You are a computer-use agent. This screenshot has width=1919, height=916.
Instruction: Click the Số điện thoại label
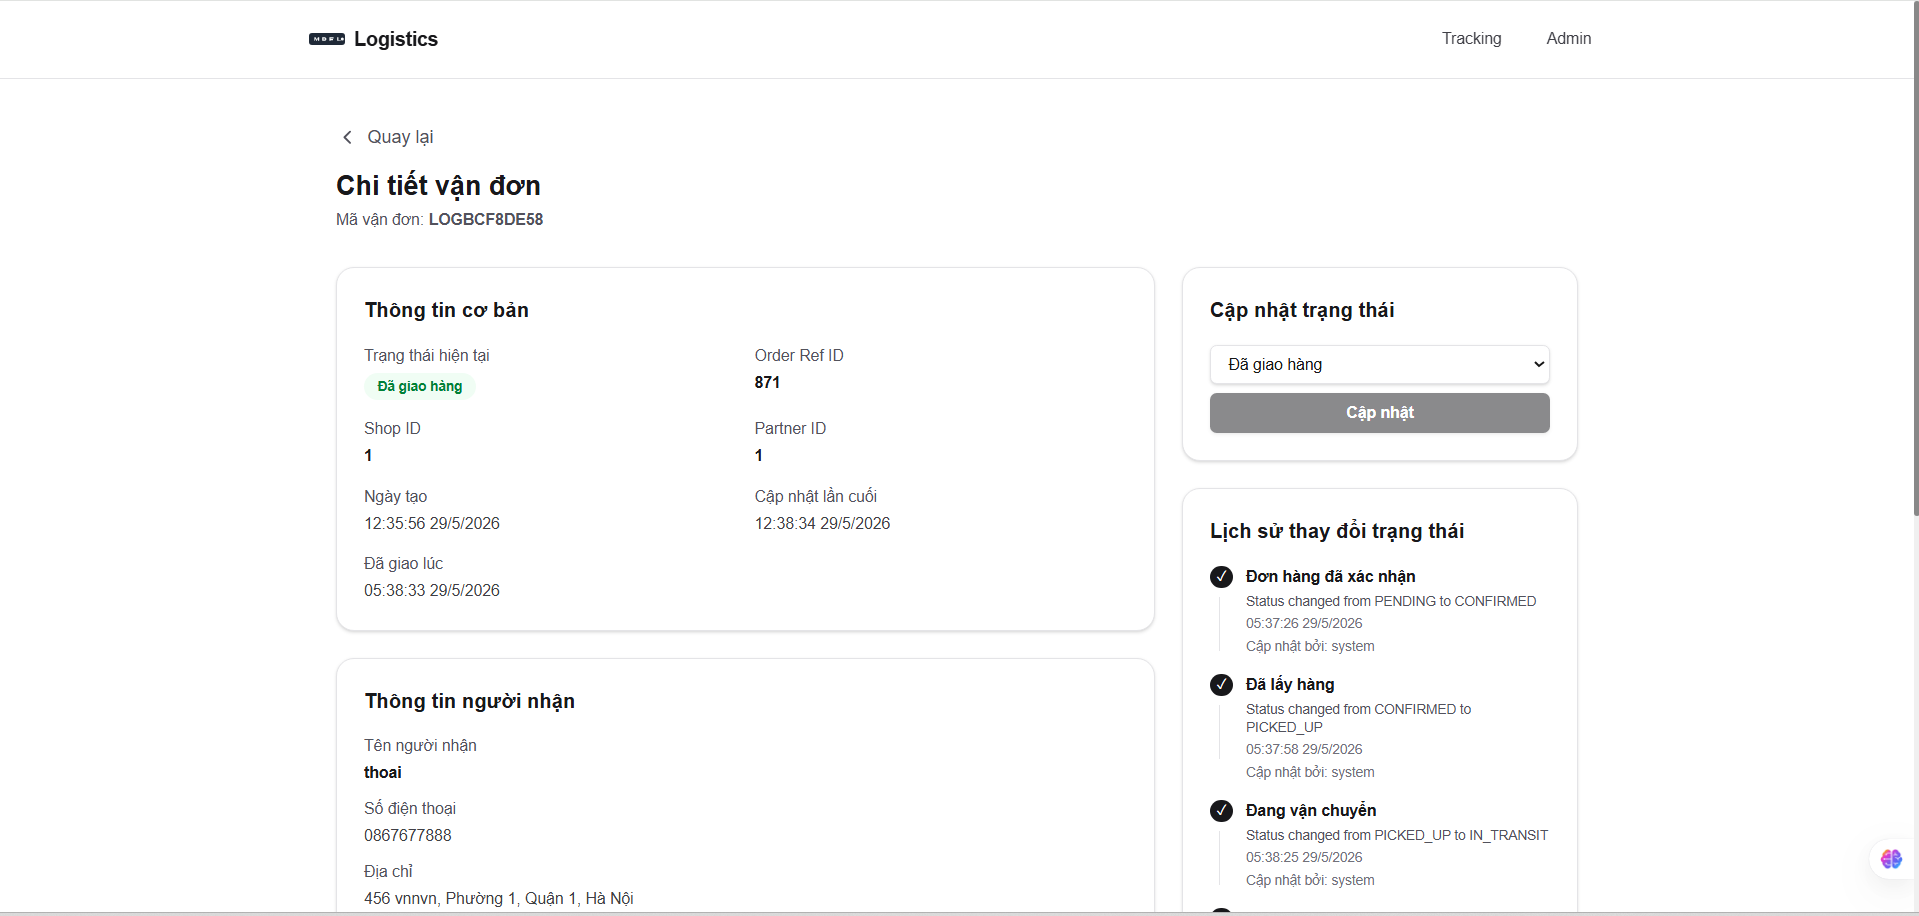pyautogui.click(x=410, y=808)
